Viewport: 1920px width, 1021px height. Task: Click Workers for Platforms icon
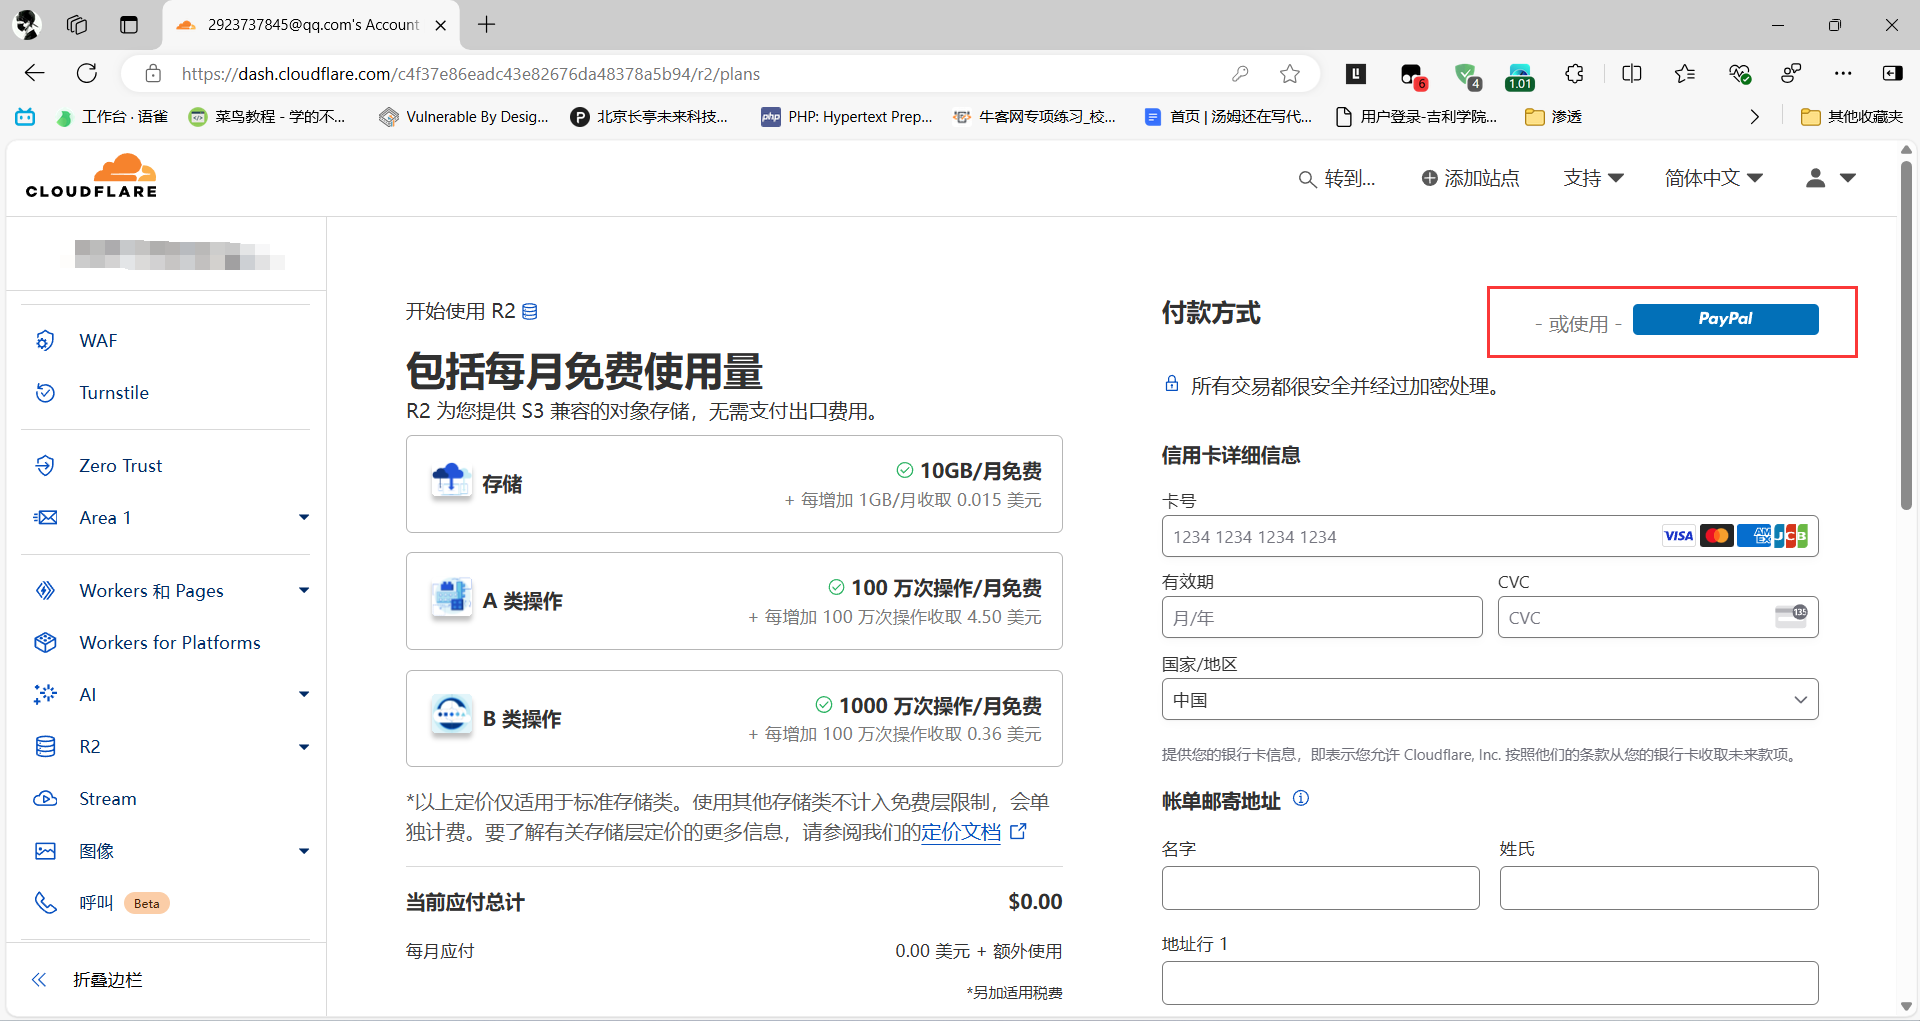pyautogui.click(x=45, y=643)
